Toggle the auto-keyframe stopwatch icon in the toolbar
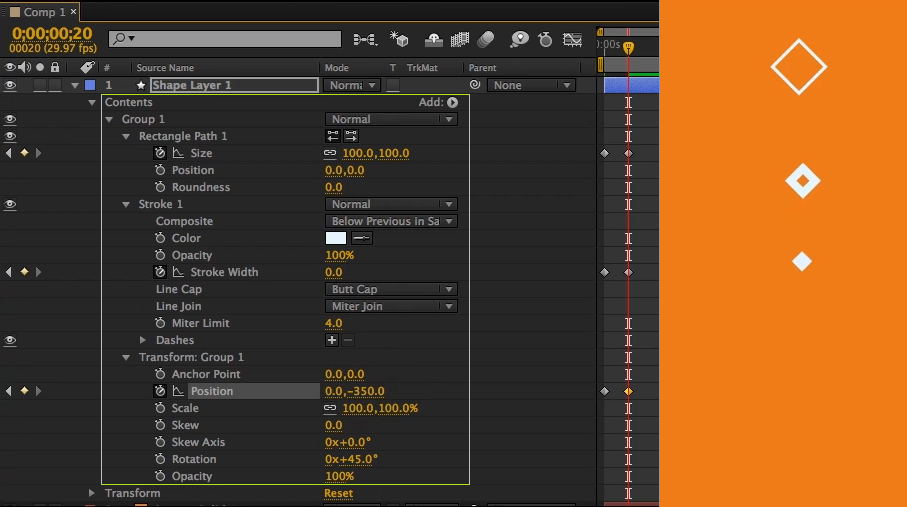Image resolution: width=907 pixels, height=507 pixels. pyautogui.click(x=545, y=39)
